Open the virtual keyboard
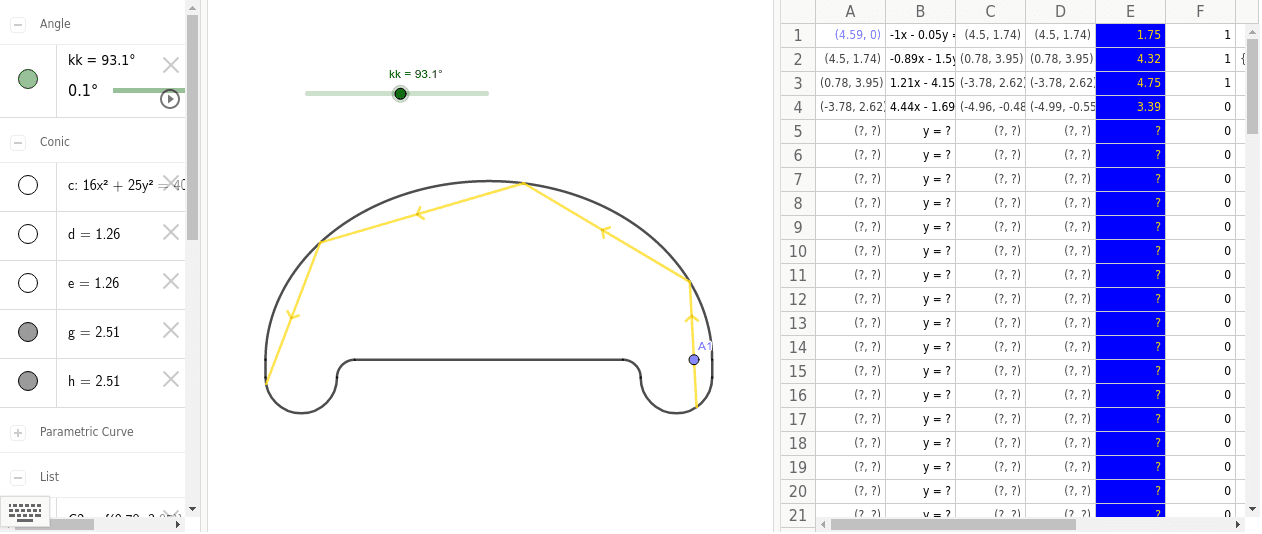 (25, 513)
